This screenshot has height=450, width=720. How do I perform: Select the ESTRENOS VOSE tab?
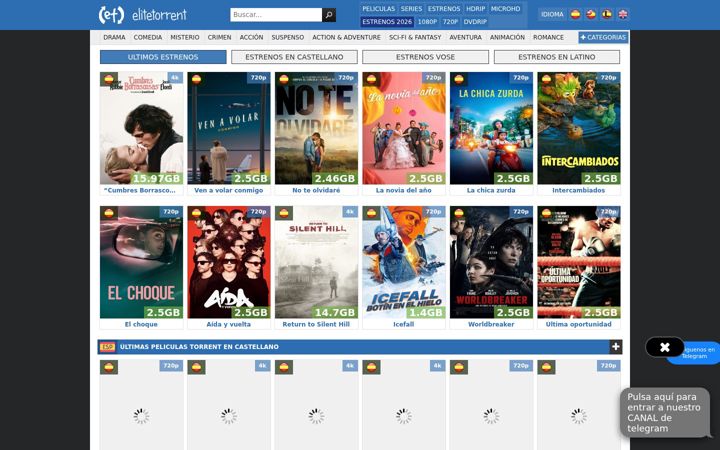425,57
